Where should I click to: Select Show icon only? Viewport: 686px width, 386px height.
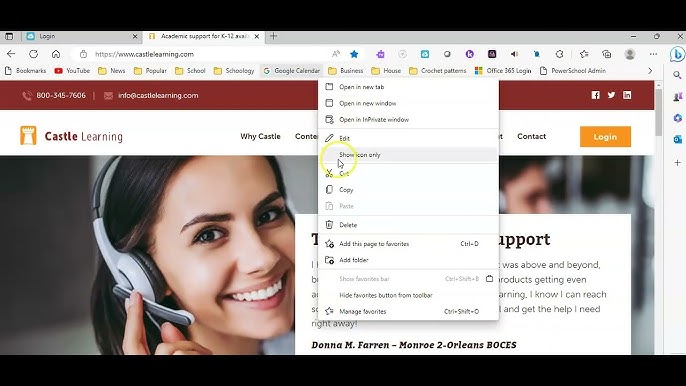(408, 155)
